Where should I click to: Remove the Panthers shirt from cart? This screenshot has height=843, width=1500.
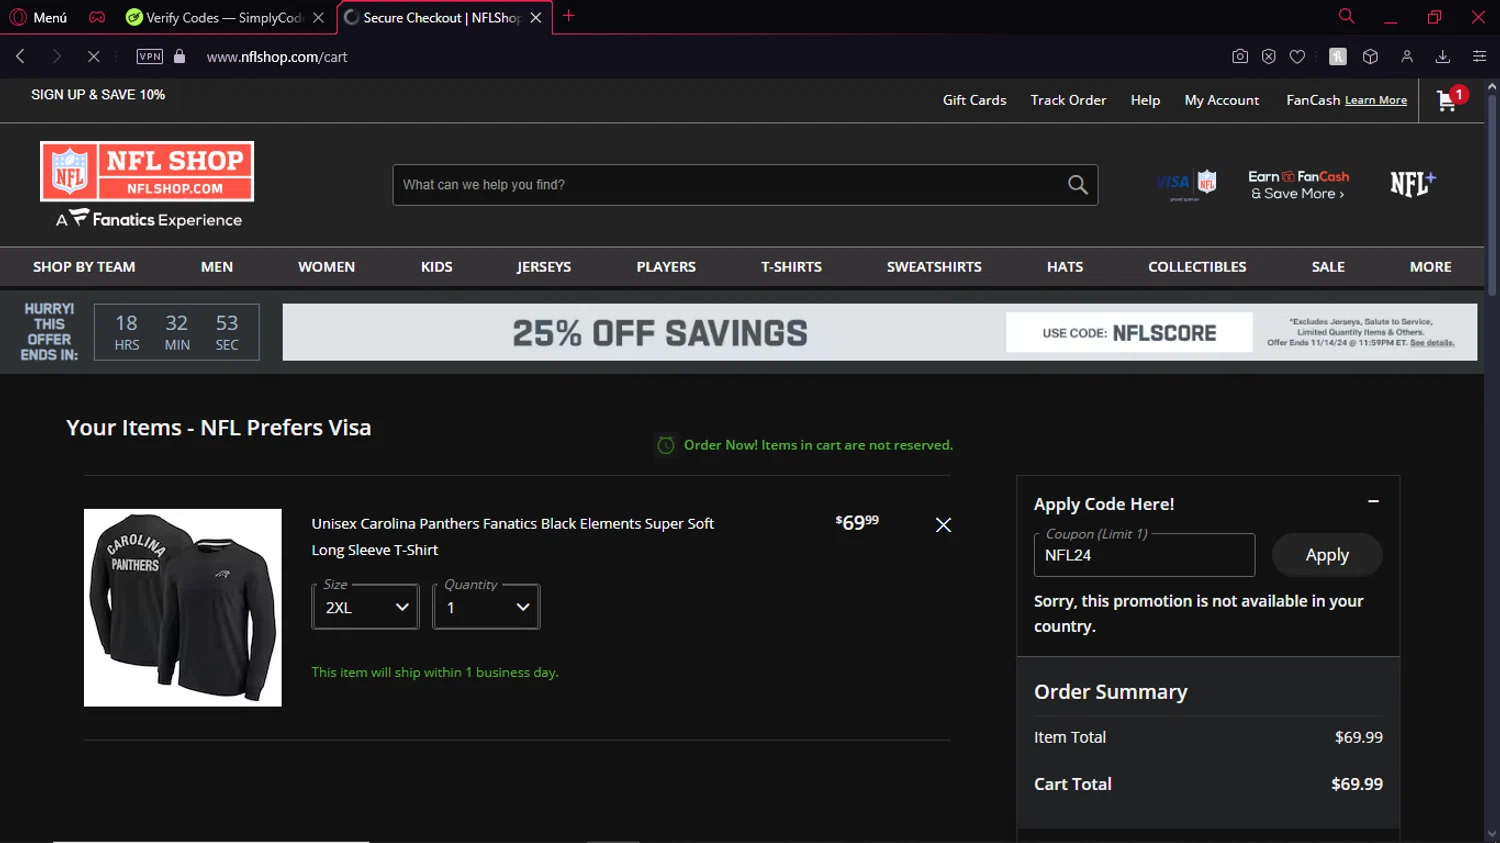pos(943,525)
